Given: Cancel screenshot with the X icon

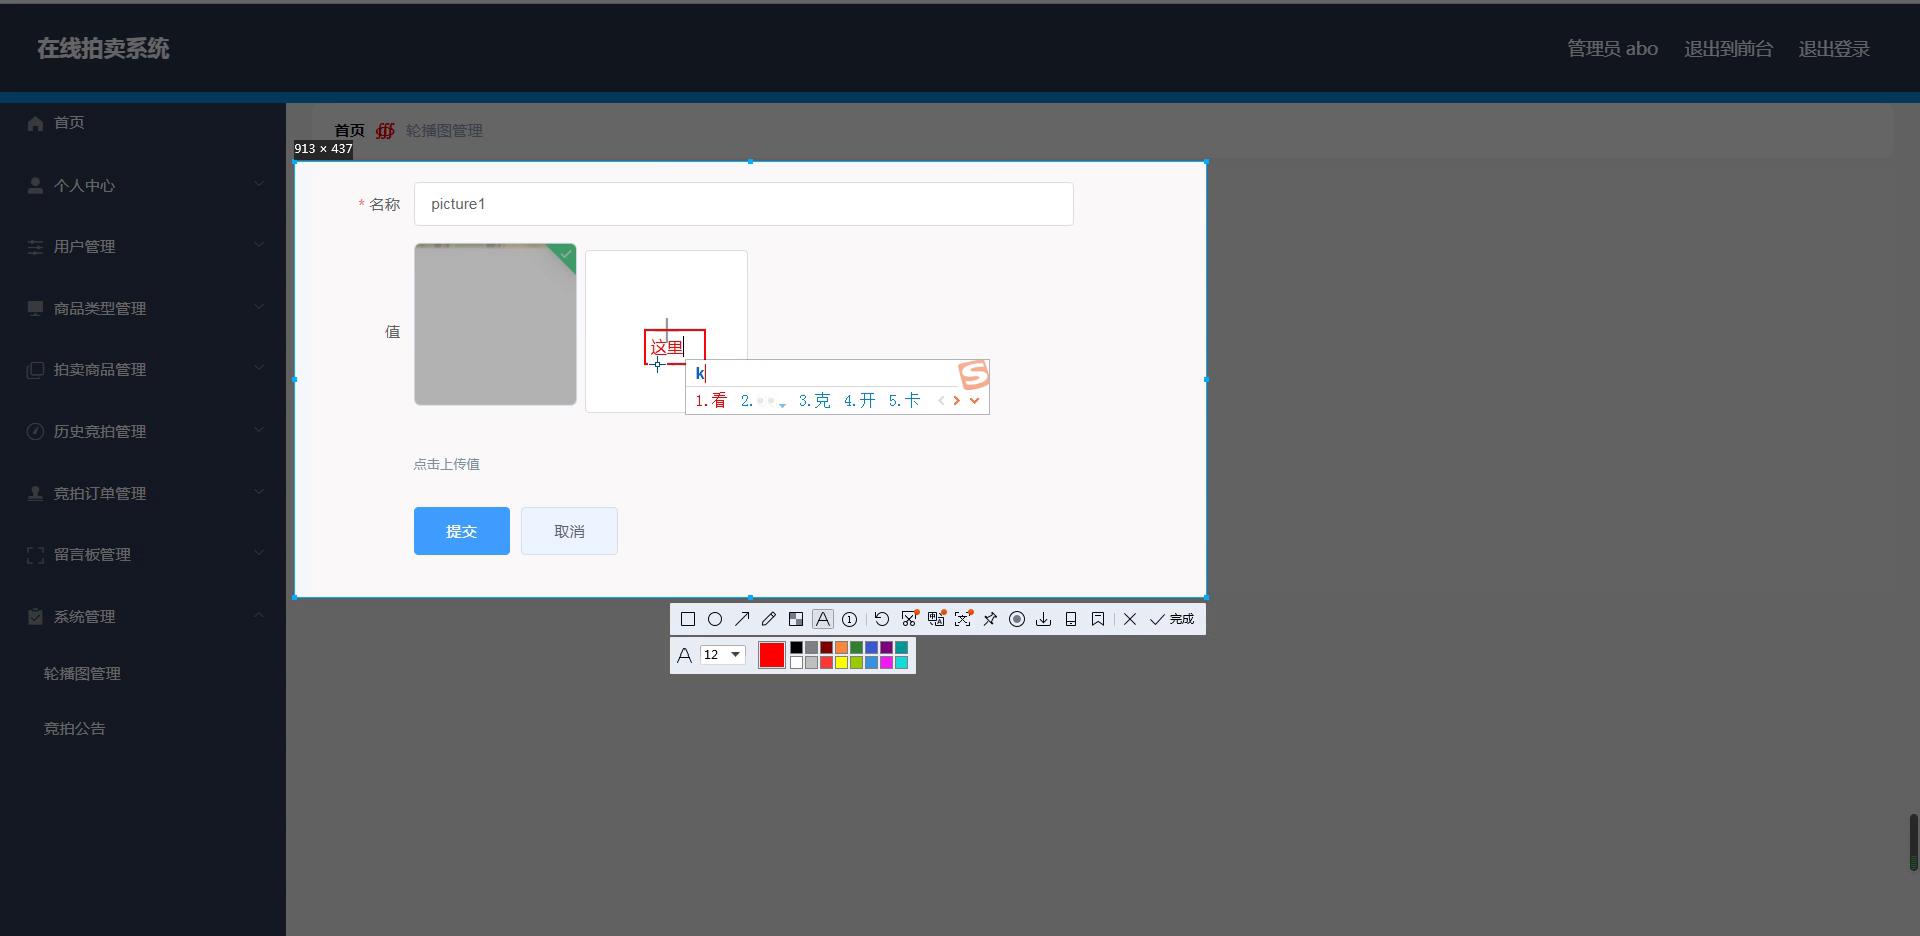Looking at the screenshot, I should pos(1130,619).
